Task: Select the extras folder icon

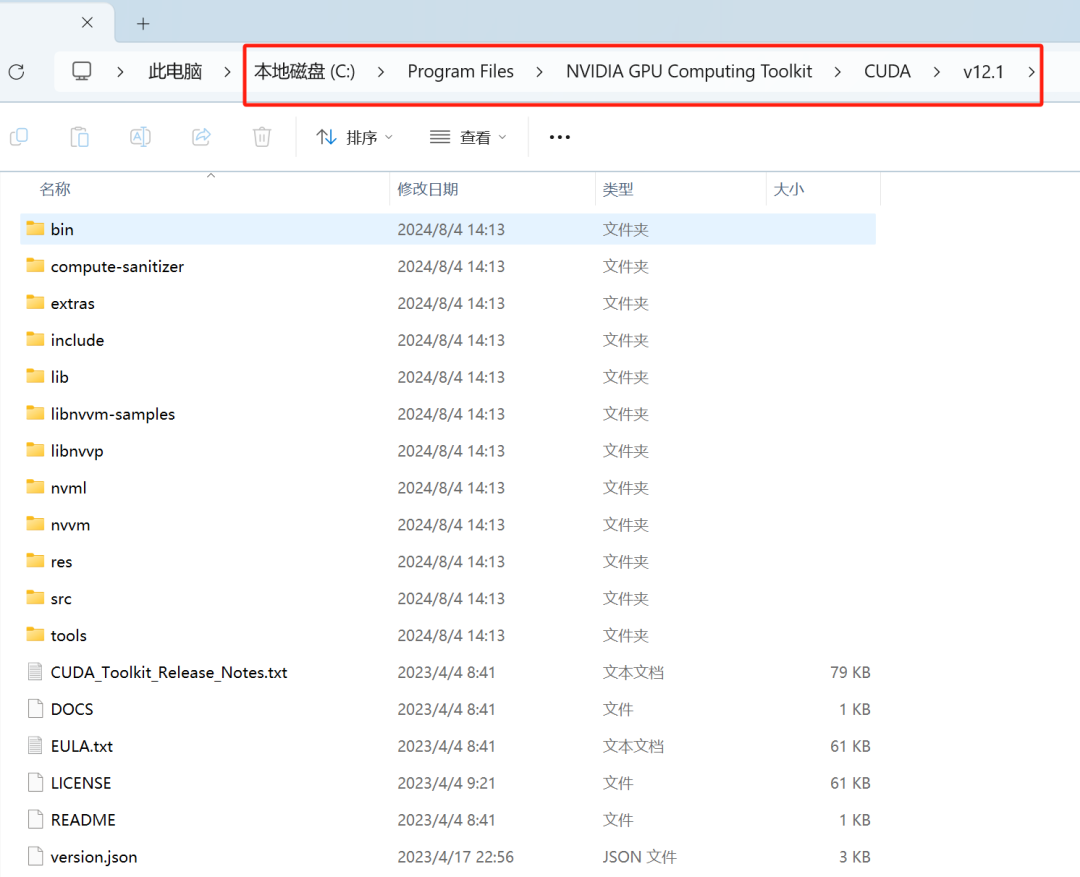Action: pos(35,302)
